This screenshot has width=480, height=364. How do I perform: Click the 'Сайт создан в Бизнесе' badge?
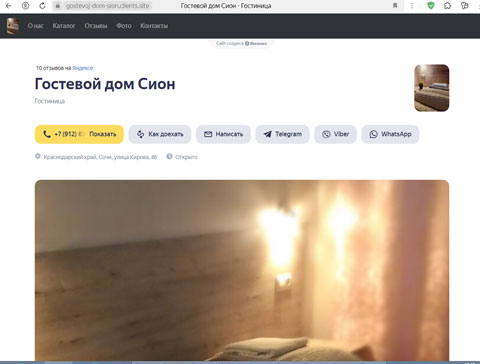241,43
